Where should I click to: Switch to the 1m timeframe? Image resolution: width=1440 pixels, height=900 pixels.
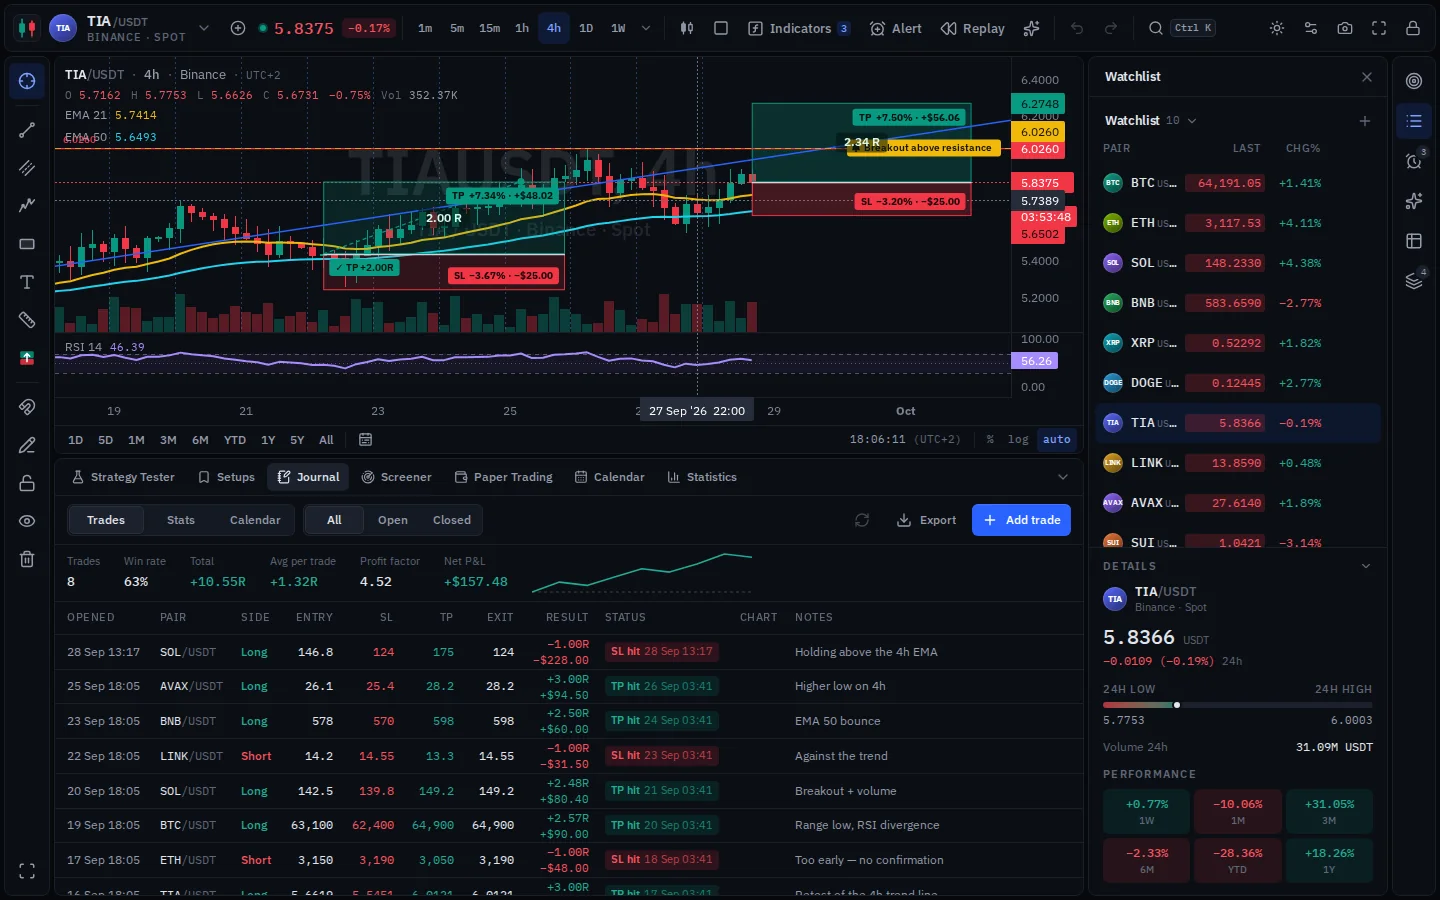425,28
